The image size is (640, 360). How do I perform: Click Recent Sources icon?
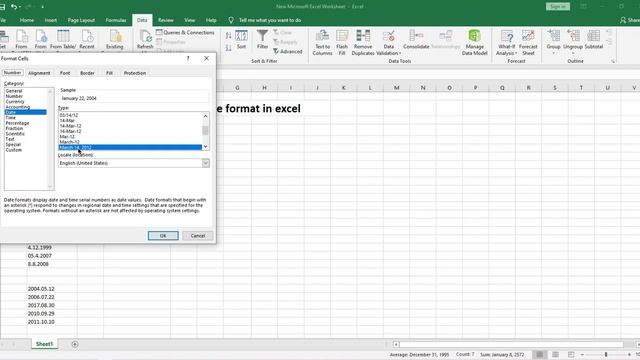click(x=87, y=40)
